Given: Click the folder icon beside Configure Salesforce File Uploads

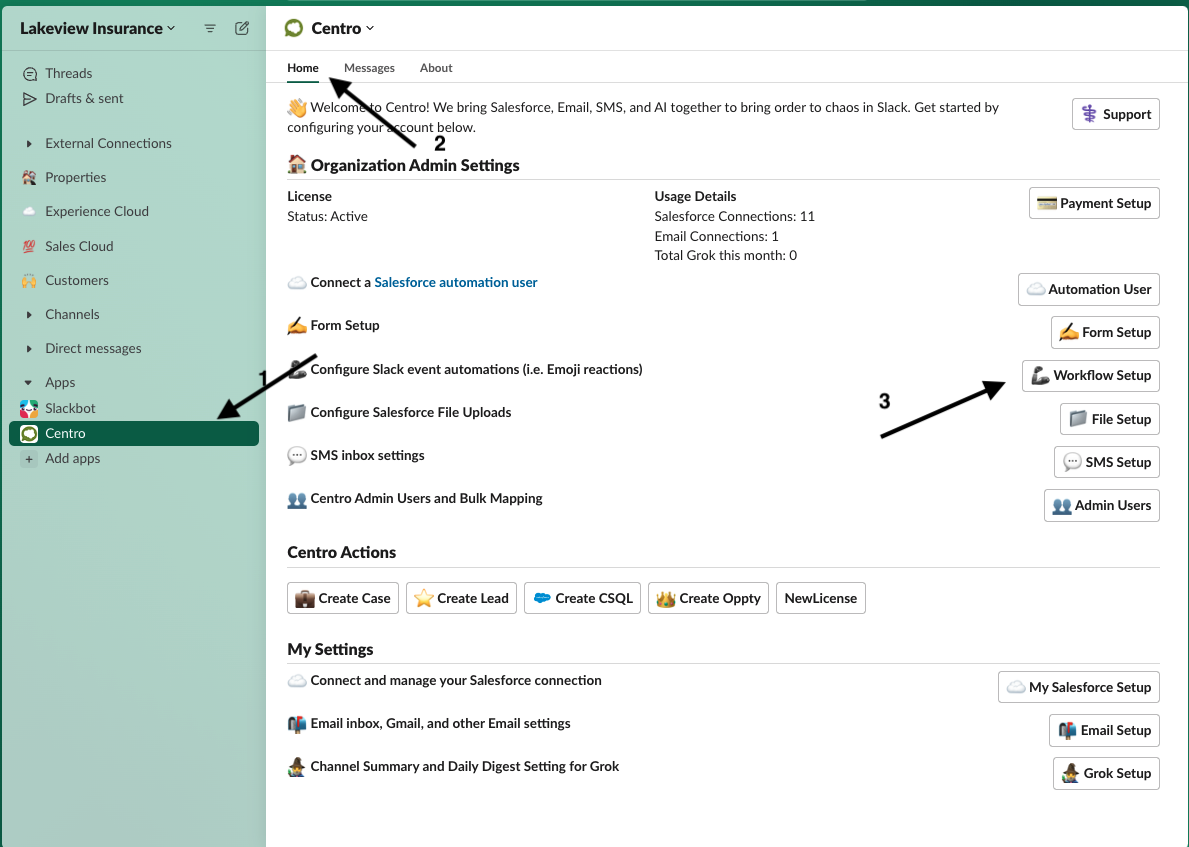Looking at the screenshot, I should (x=296, y=413).
